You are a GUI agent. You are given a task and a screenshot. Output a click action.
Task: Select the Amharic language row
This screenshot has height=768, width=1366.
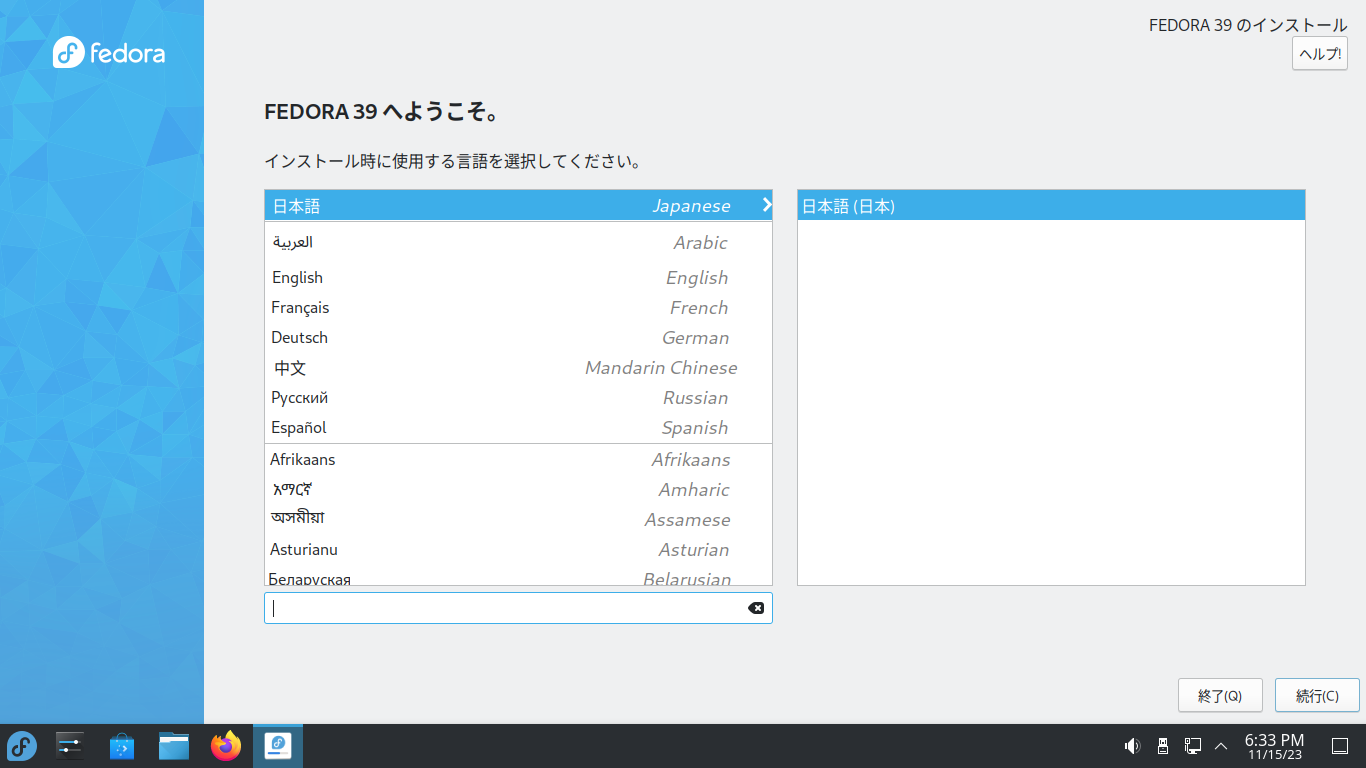[518, 490]
